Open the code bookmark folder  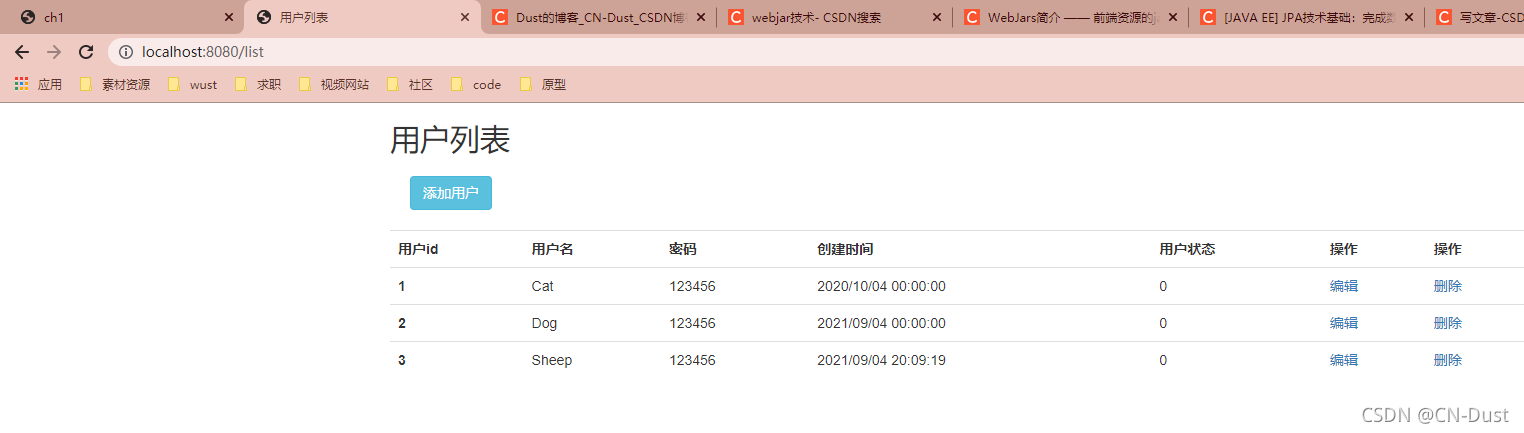476,85
